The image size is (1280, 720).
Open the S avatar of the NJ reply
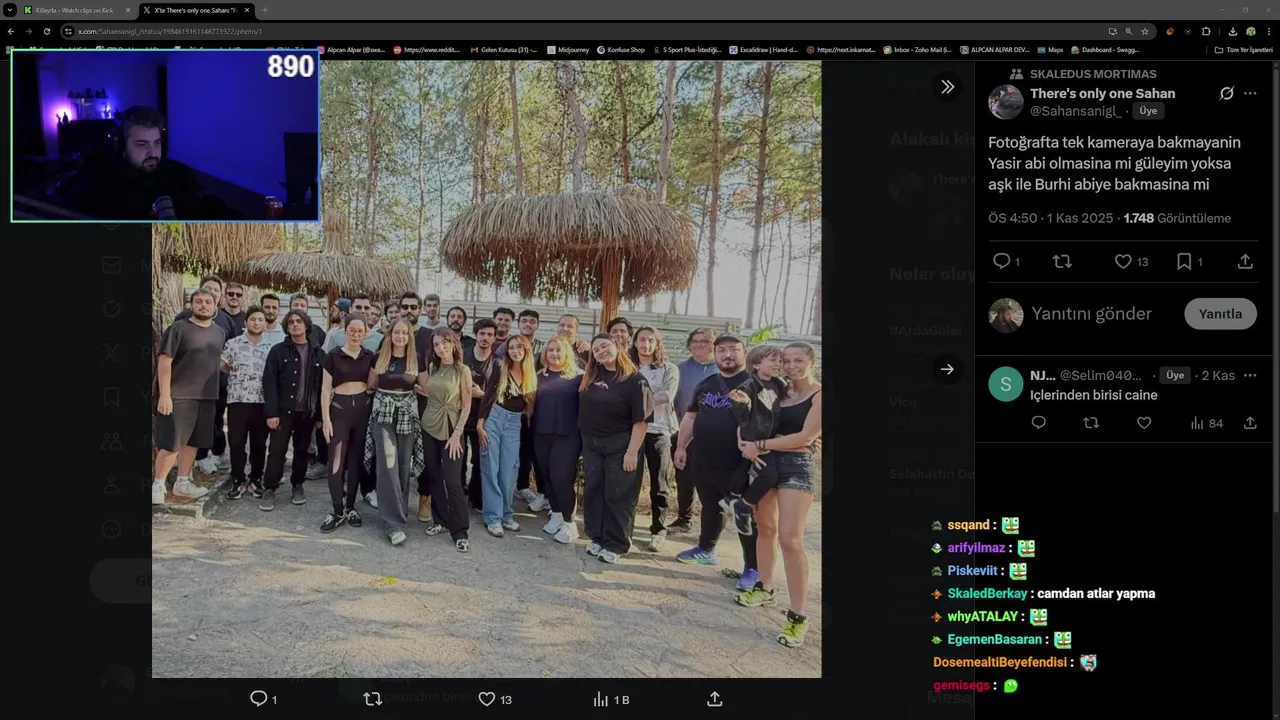pos(1005,384)
